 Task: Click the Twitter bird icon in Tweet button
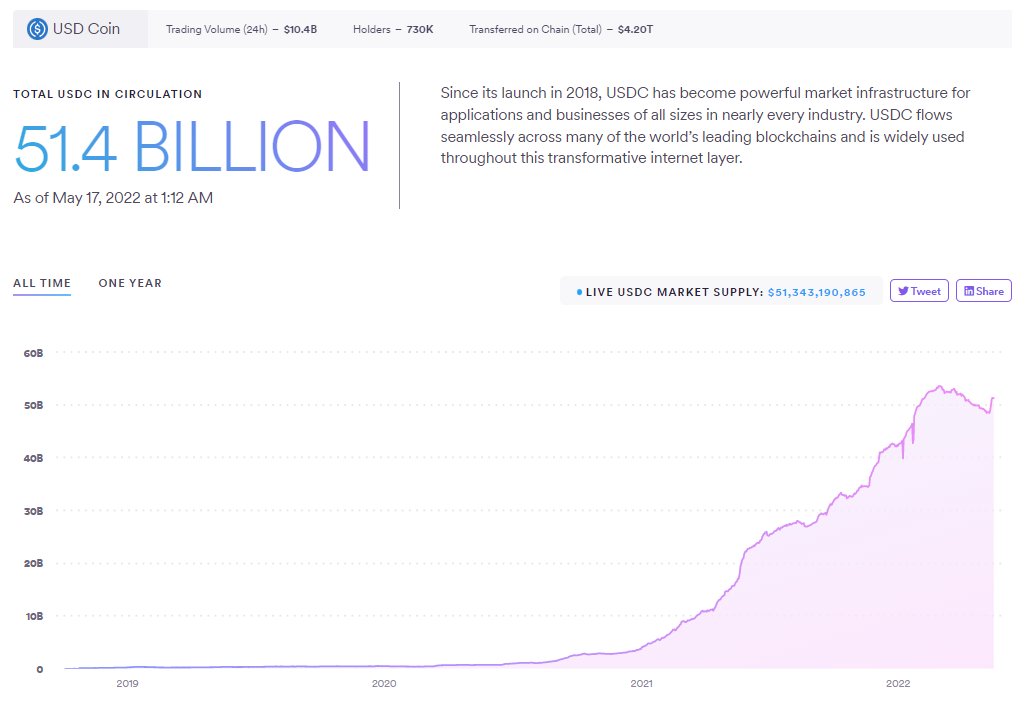(903, 291)
